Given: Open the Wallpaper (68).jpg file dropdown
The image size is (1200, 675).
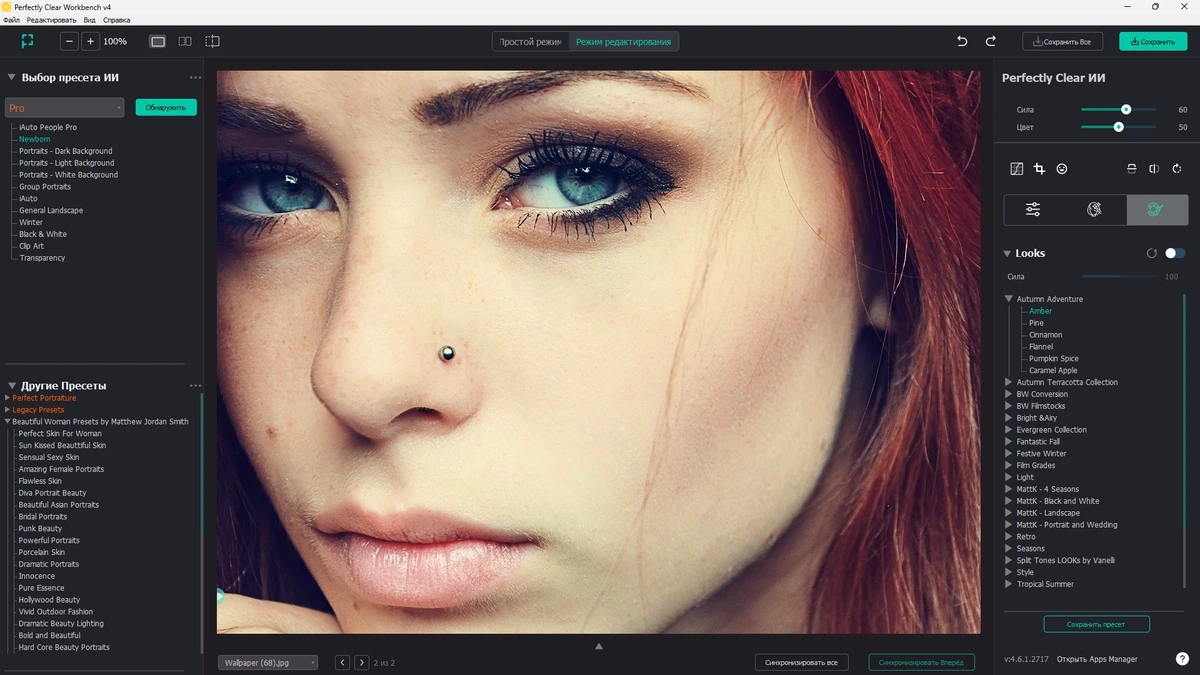Looking at the screenshot, I should (x=268, y=662).
